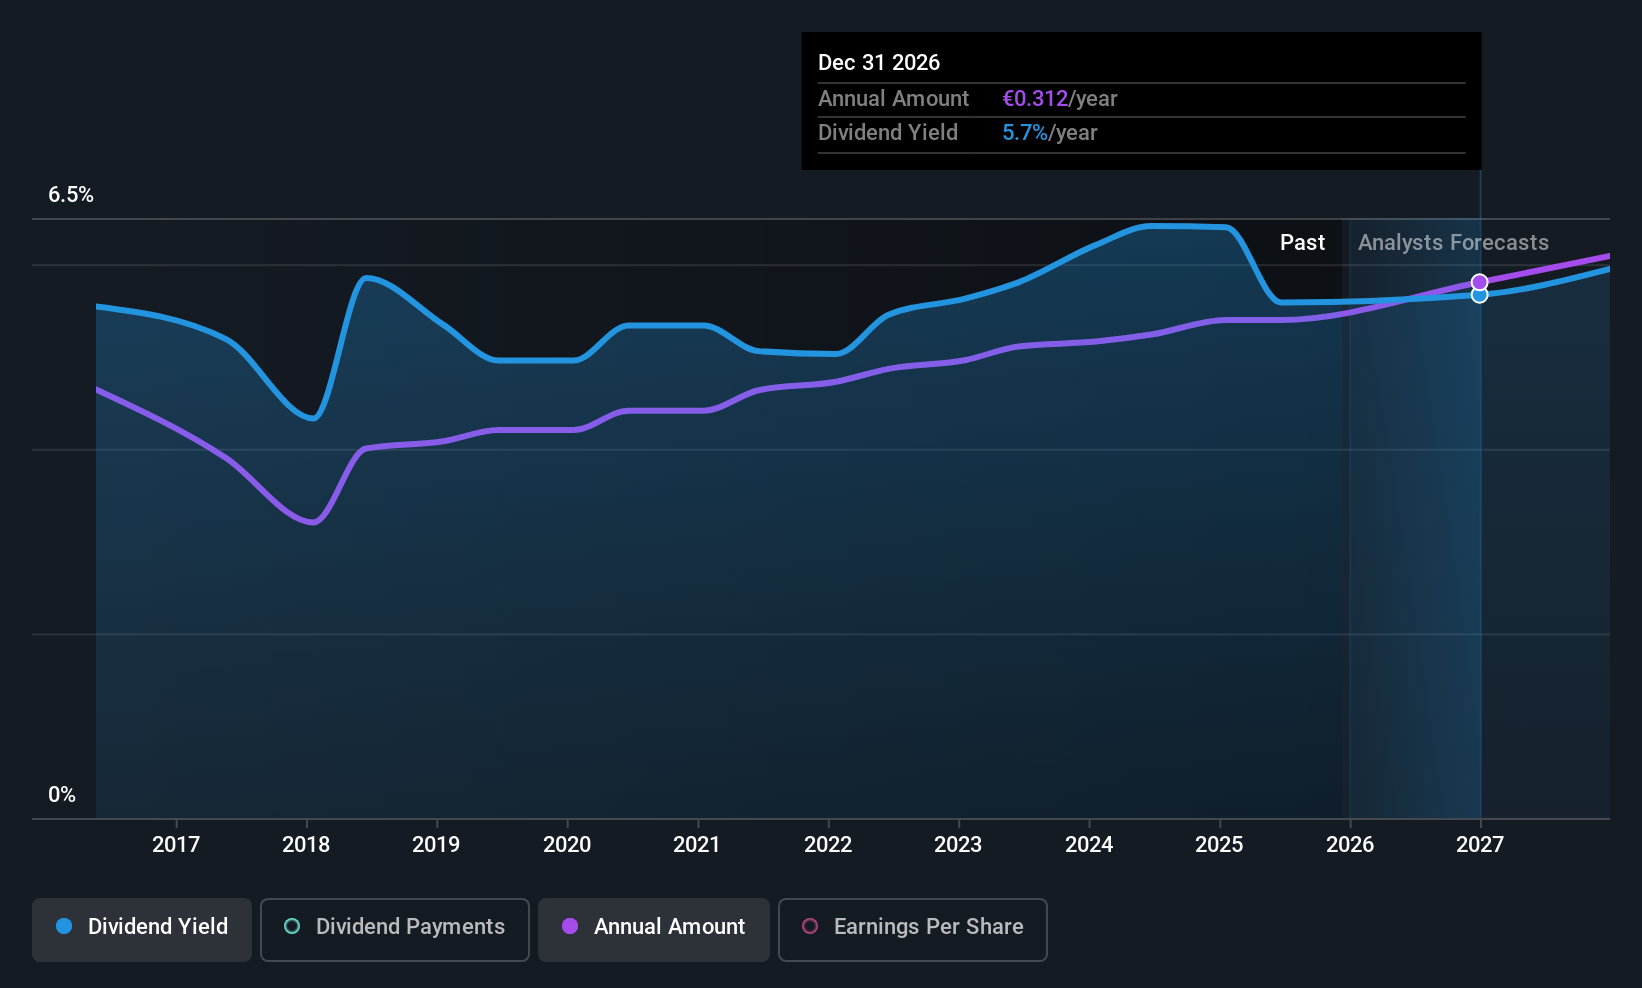The width and height of the screenshot is (1642, 988).
Task: Click the teal ring in Dividend Payments legend
Action: 292,927
